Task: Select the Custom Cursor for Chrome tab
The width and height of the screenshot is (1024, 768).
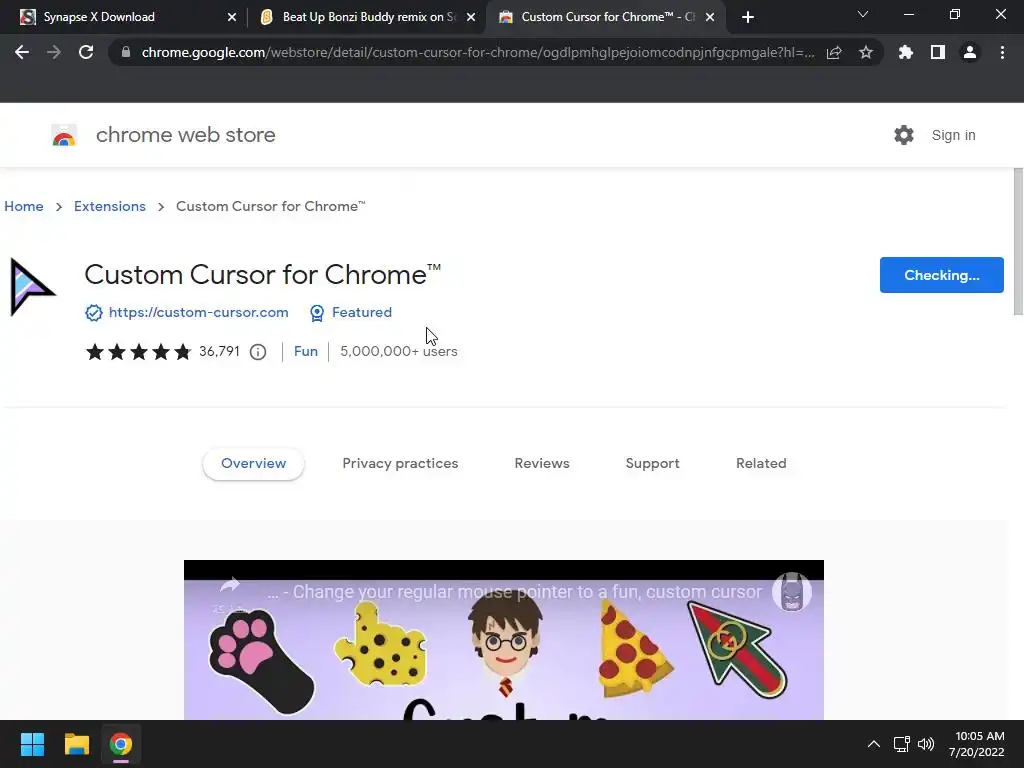Action: pos(607,17)
